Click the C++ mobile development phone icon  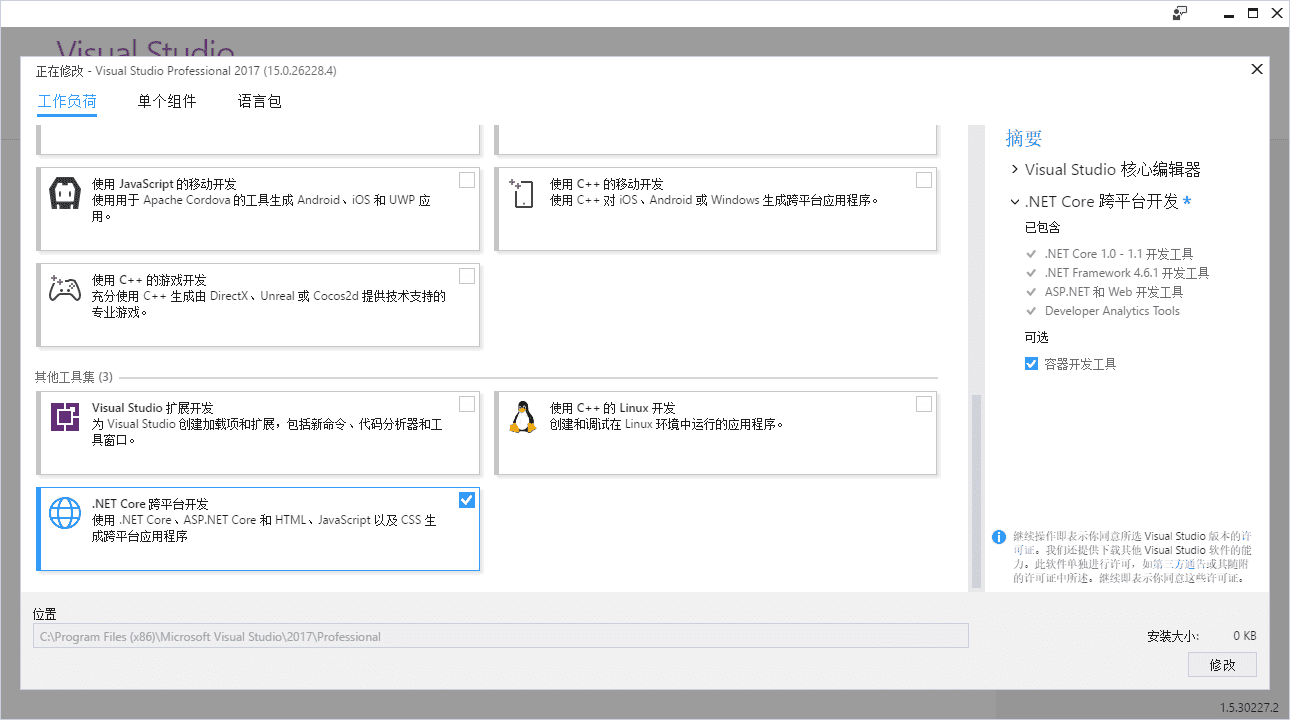coord(522,193)
